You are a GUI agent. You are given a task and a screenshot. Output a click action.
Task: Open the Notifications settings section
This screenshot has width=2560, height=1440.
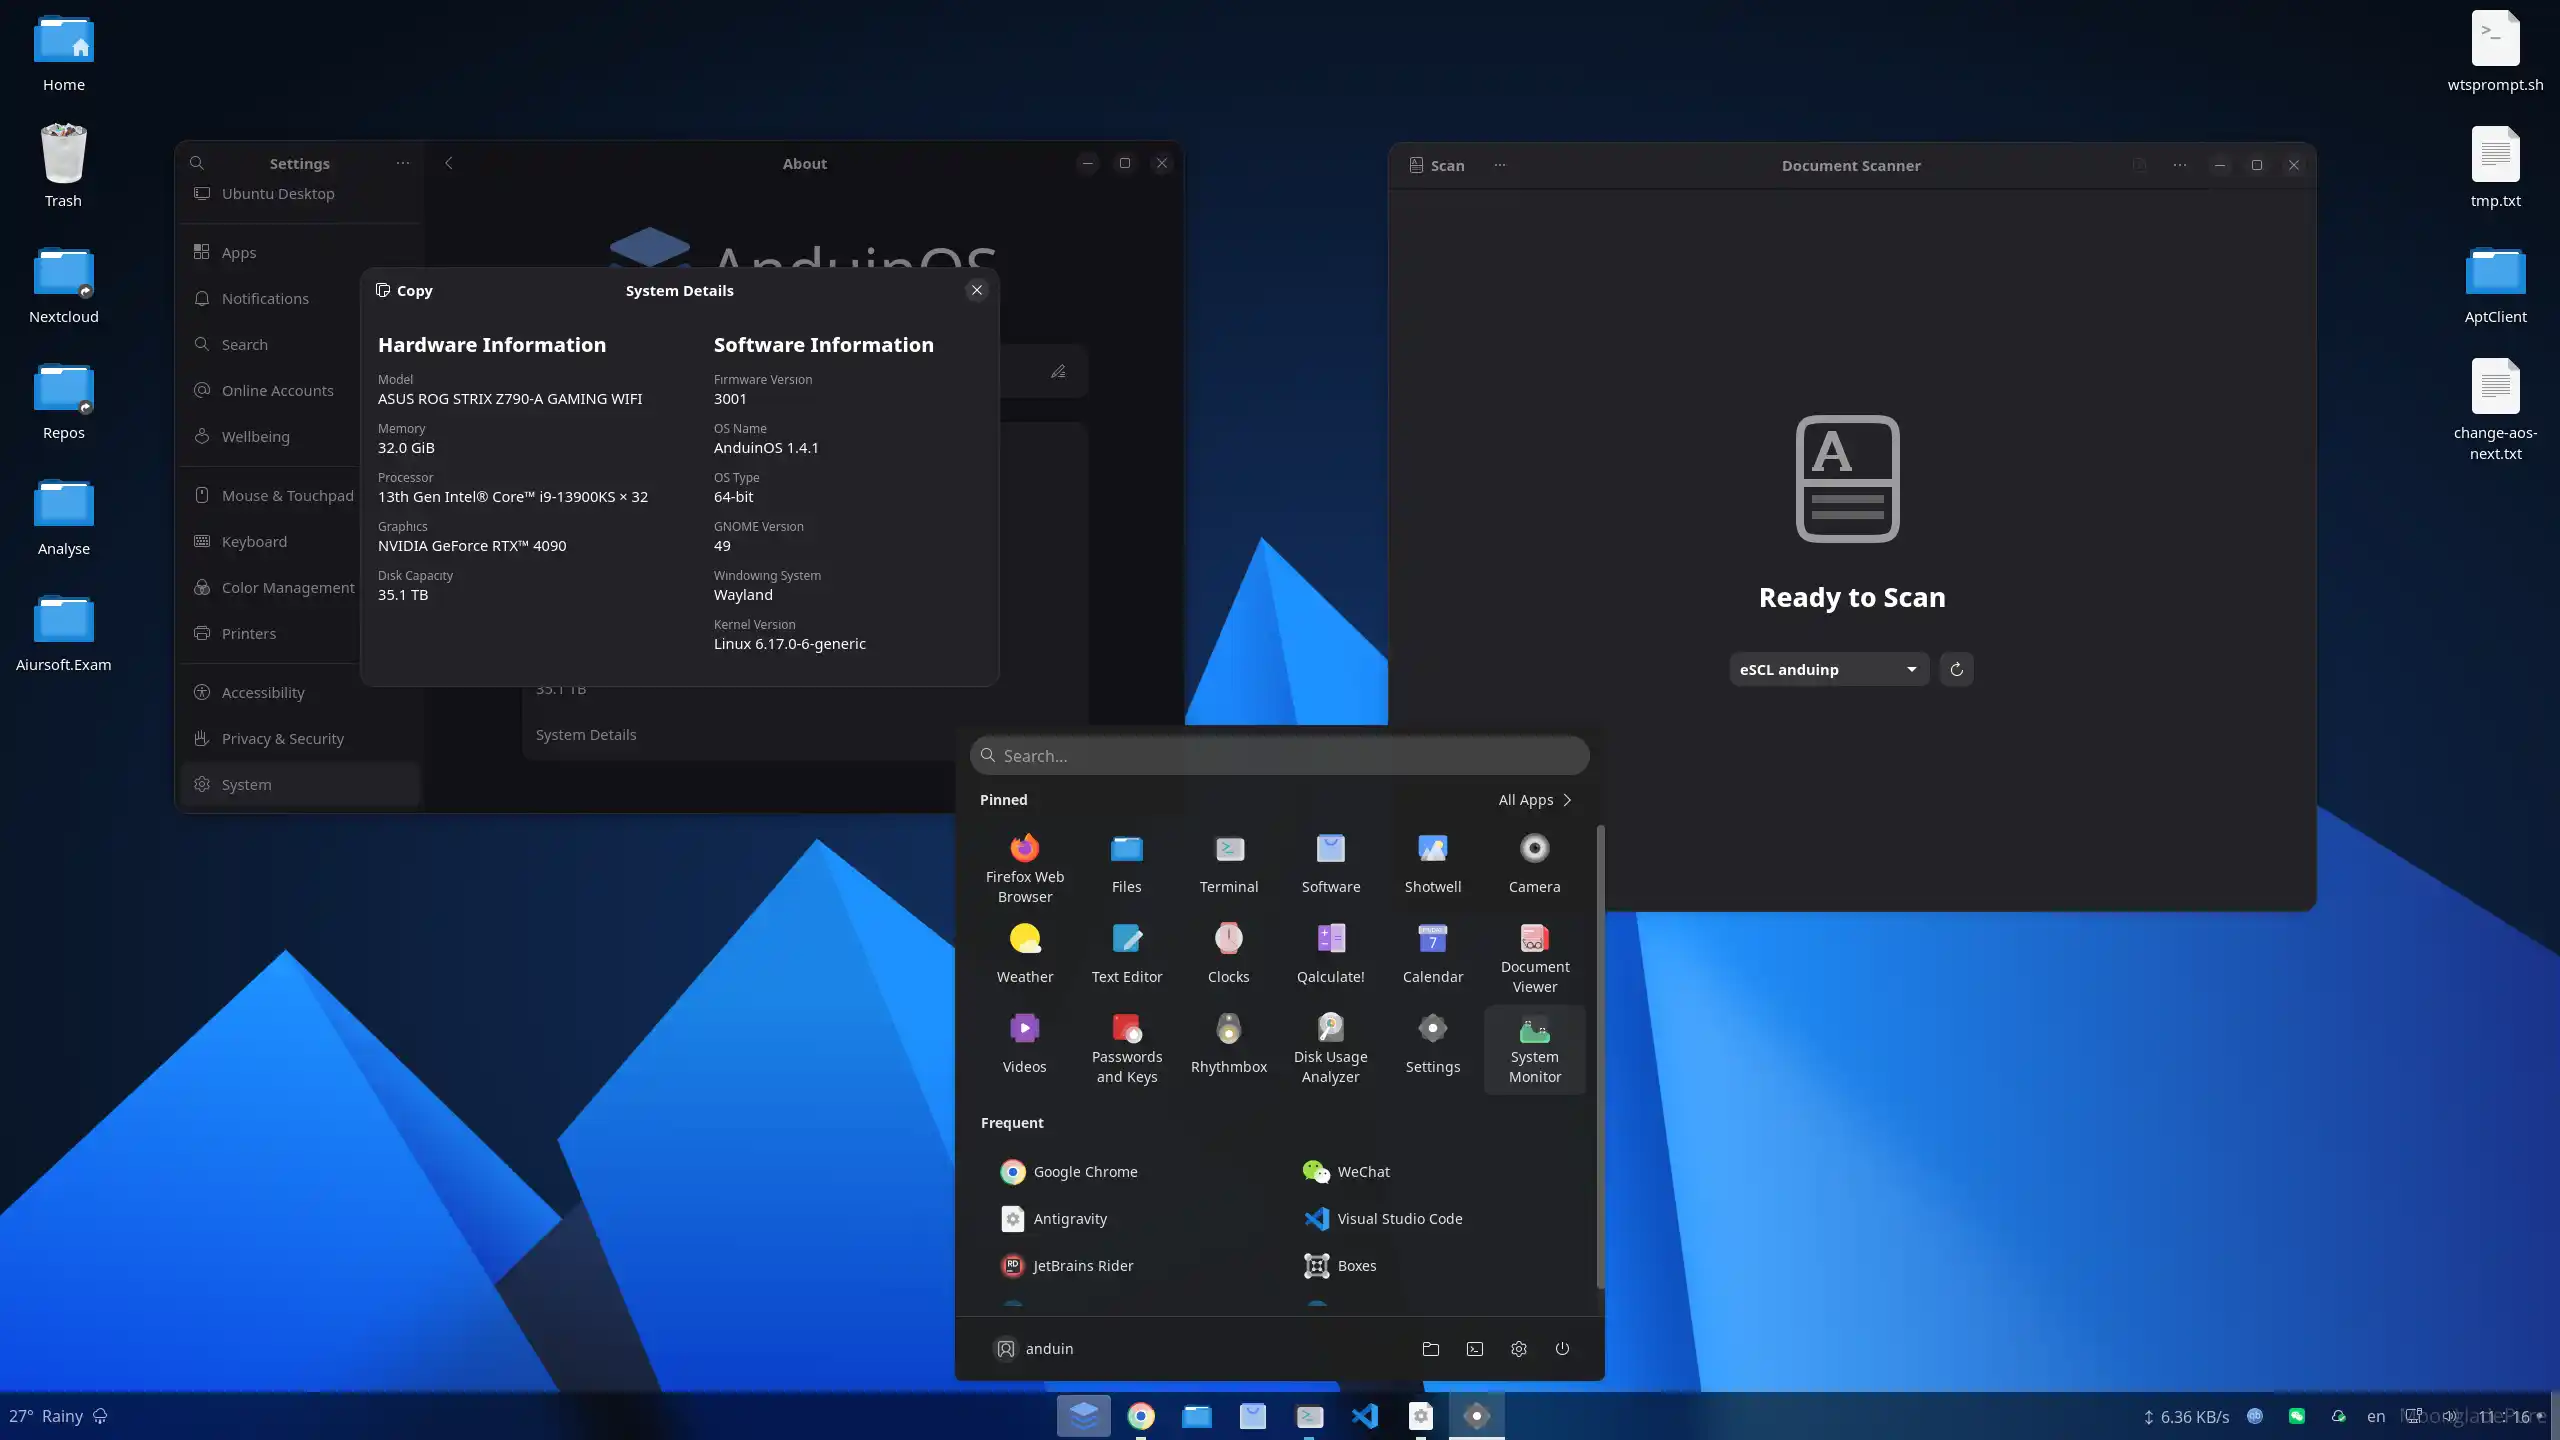coord(265,298)
